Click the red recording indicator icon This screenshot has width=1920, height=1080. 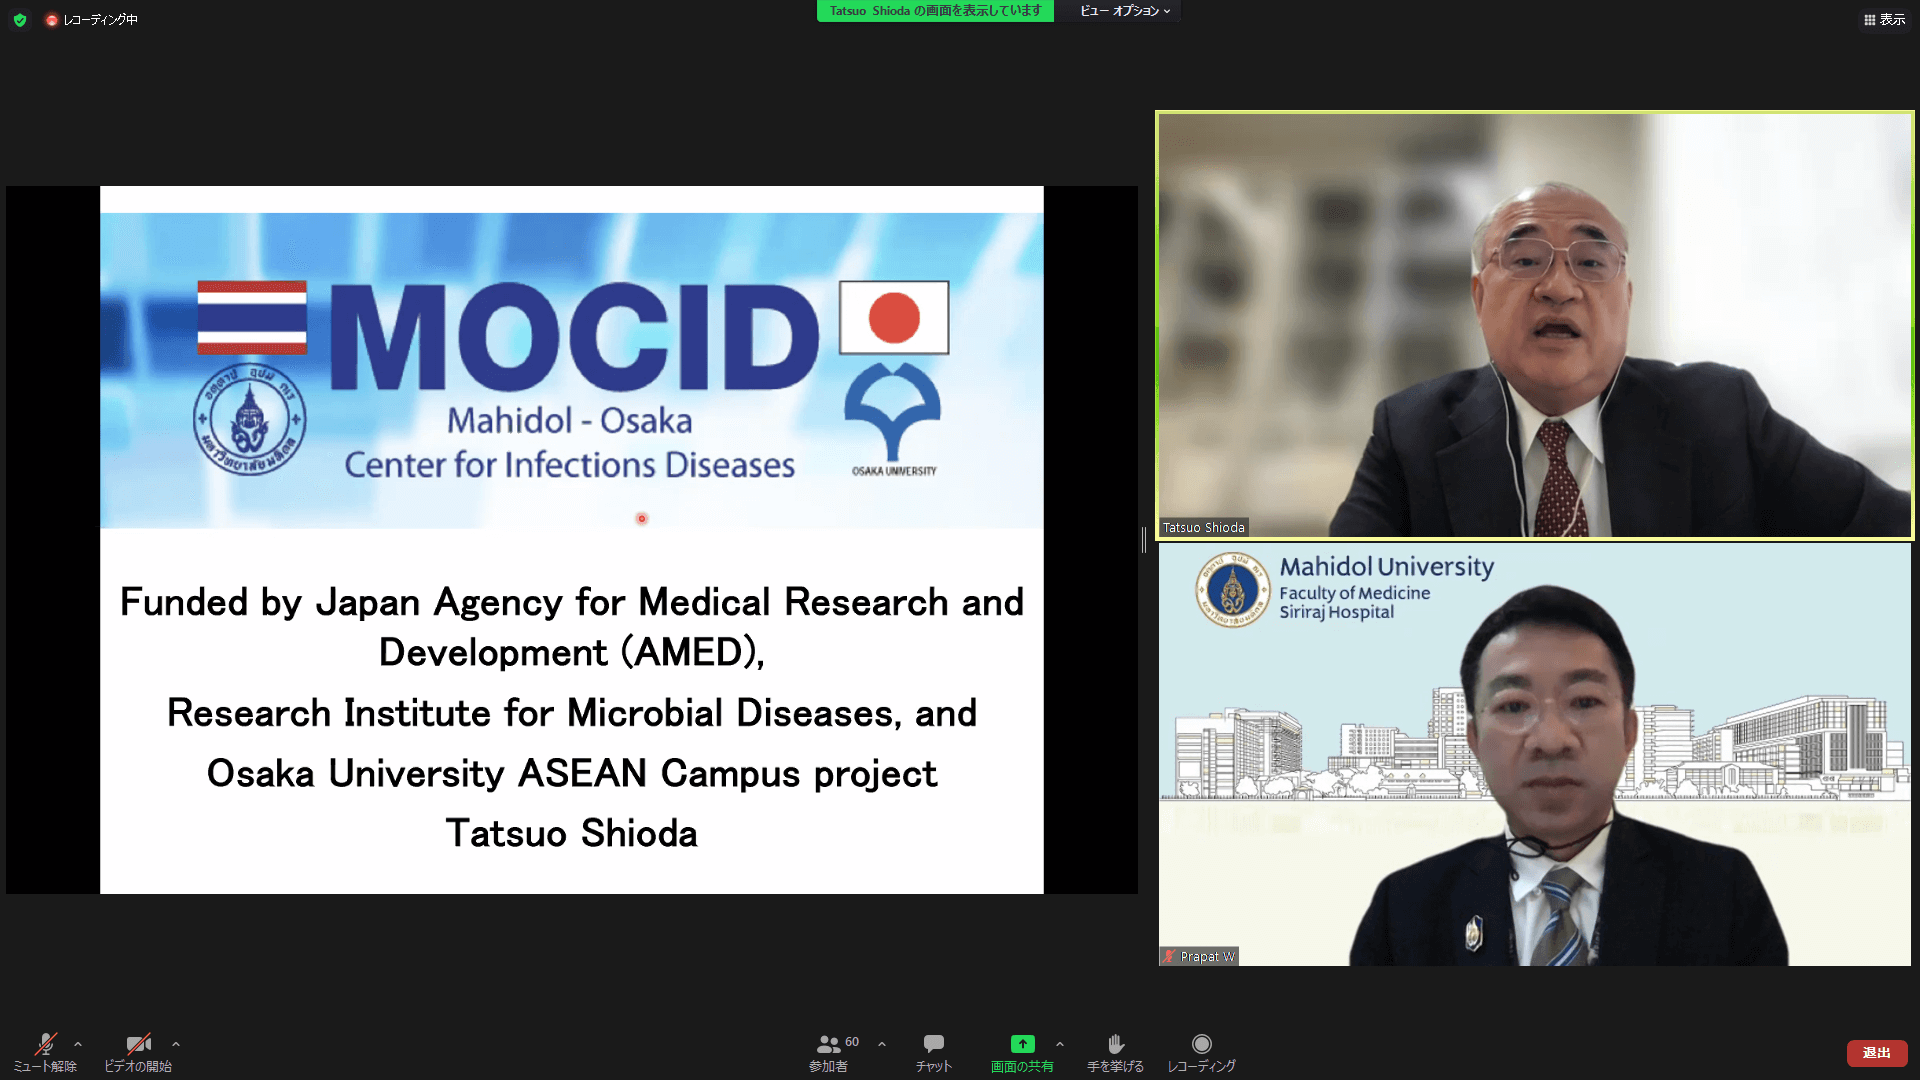pyautogui.click(x=52, y=20)
